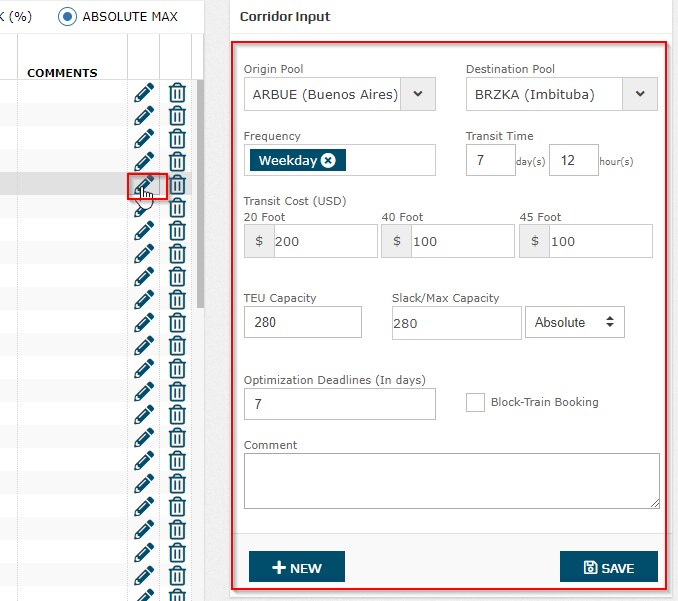678x601 pixels.
Task: Click the bottom-most fully visible trash icon
Action: click(x=177, y=575)
